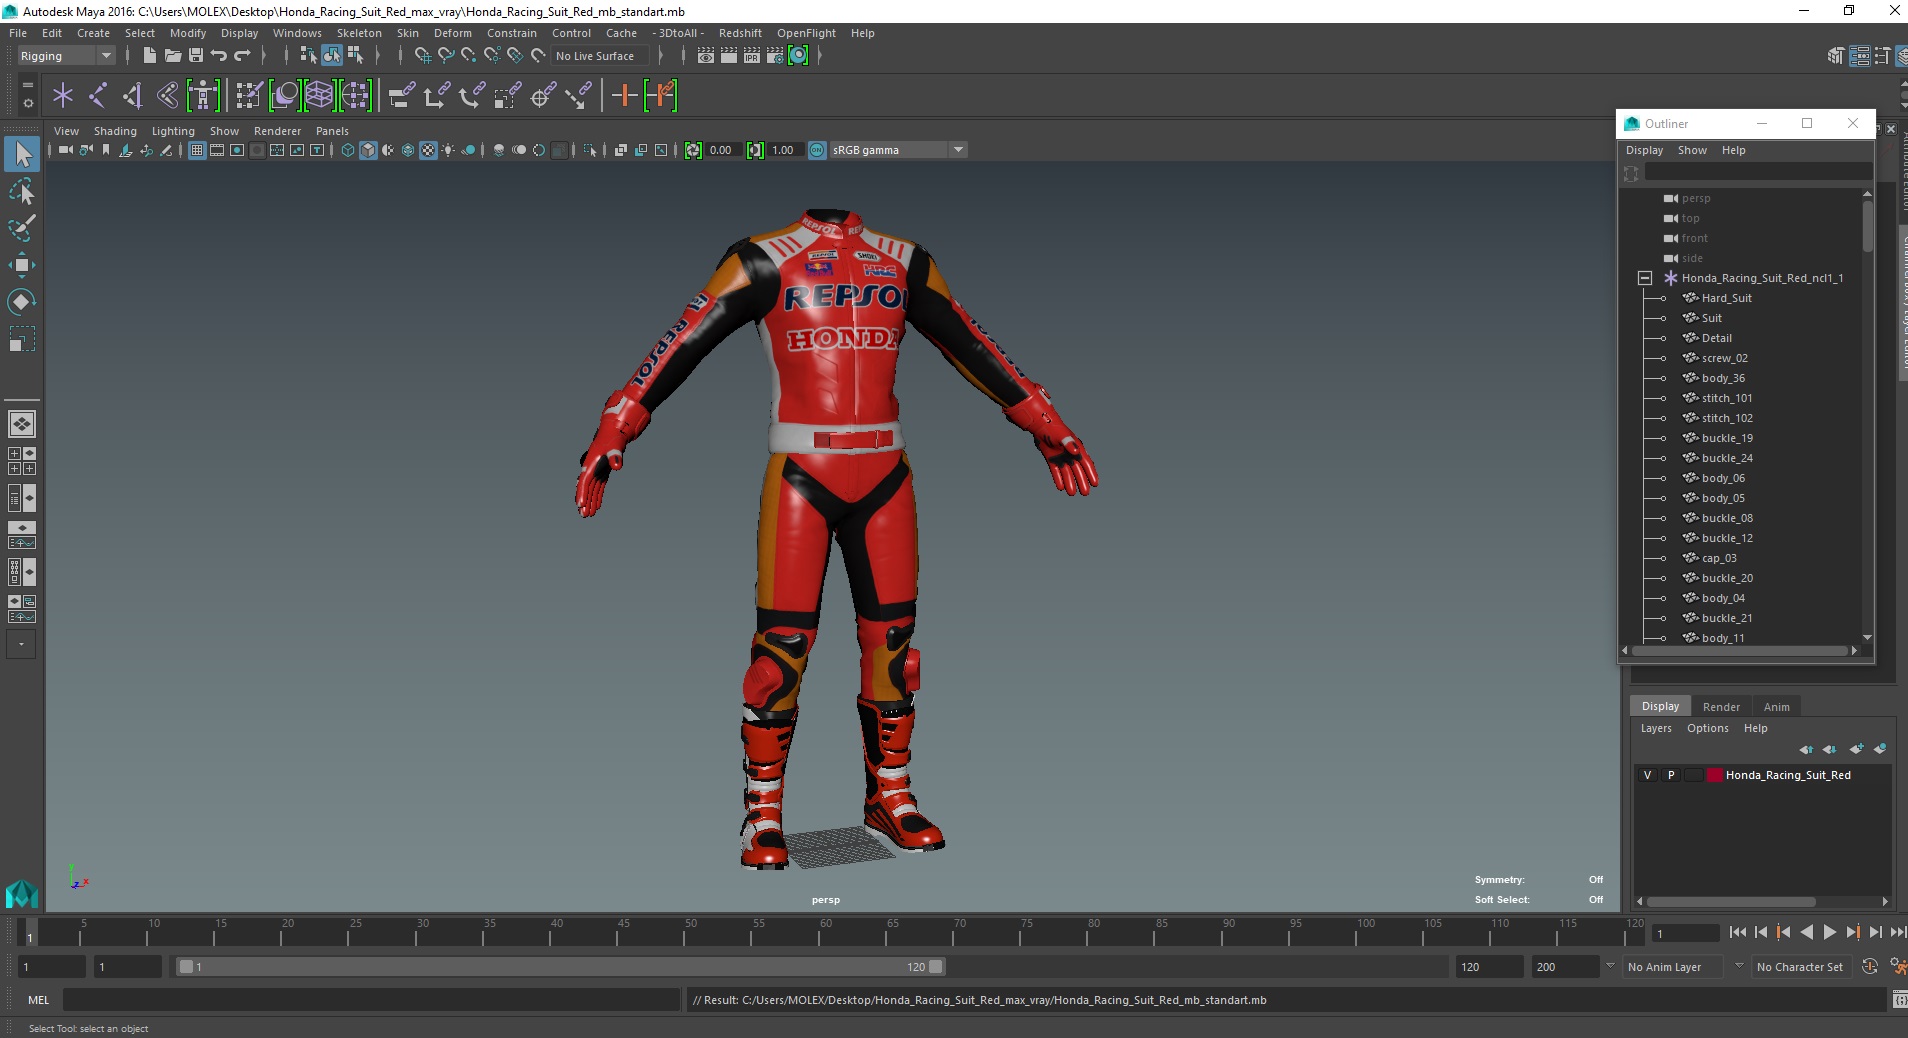This screenshot has width=1908, height=1038.
Task: Open the shelf options gear menu
Action: (28, 103)
